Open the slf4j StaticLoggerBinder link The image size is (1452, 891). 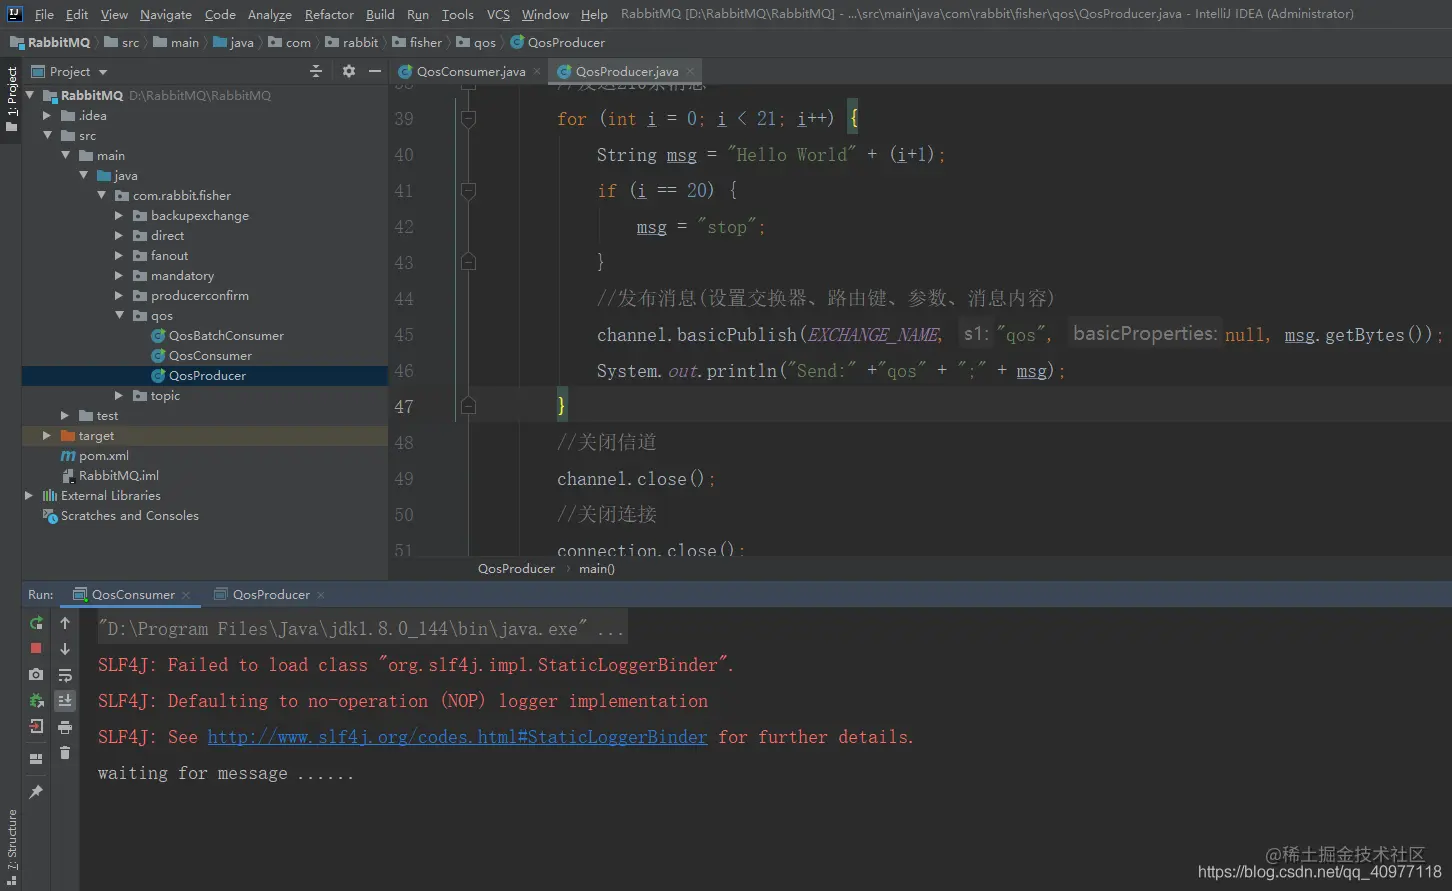tap(457, 737)
